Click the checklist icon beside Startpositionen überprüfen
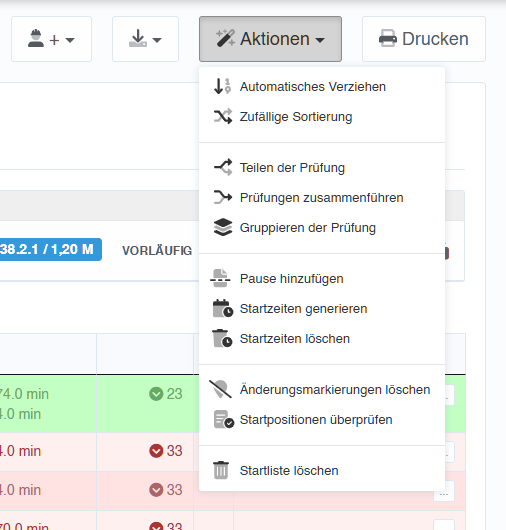506x530 pixels. coord(224,419)
